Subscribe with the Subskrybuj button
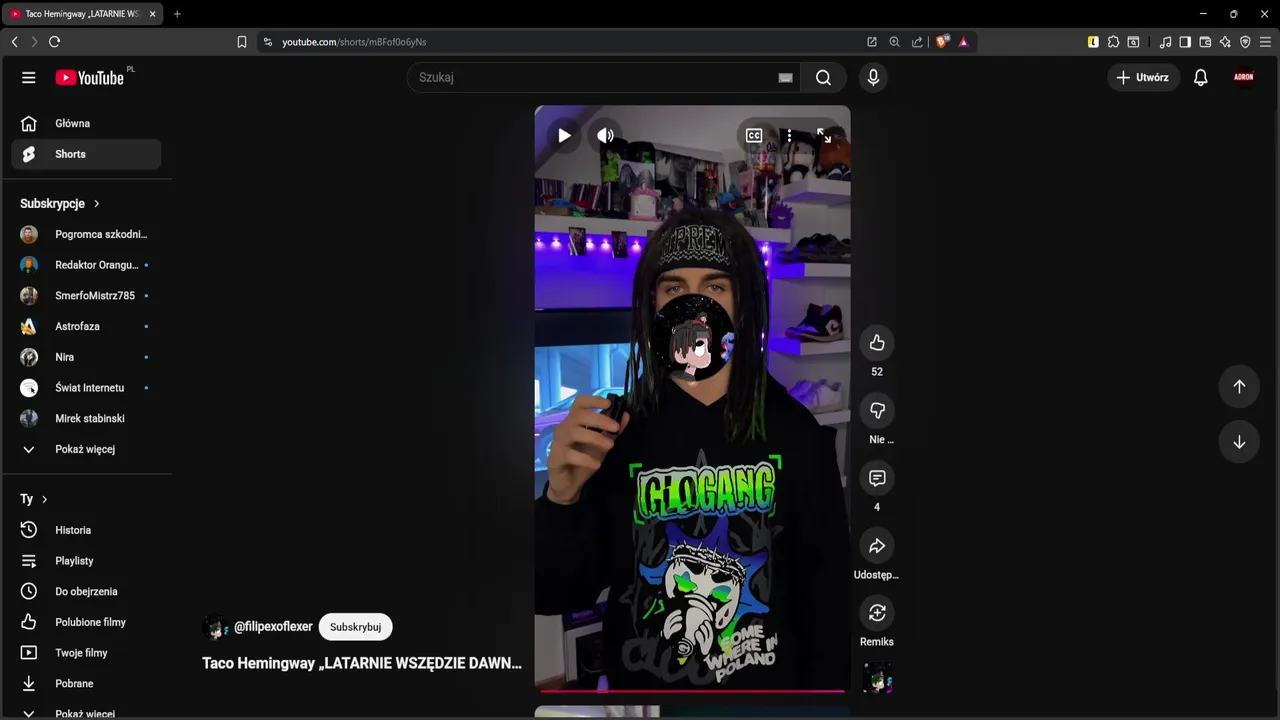The width and height of the screenshot is (1280, 720). pos(355,627)
